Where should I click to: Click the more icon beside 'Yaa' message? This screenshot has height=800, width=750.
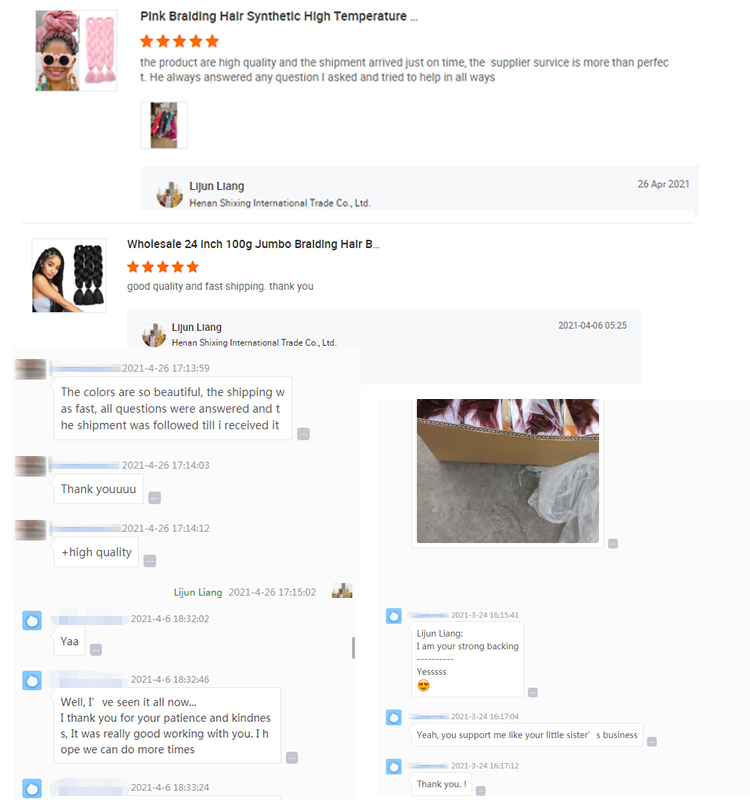tap(95, 649)
